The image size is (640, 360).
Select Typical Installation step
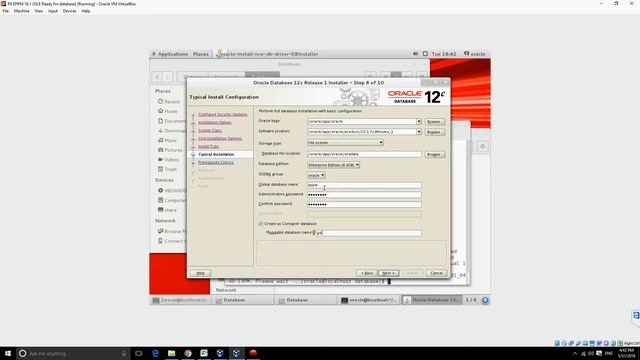pyautogui.click(x=216, y=154)
